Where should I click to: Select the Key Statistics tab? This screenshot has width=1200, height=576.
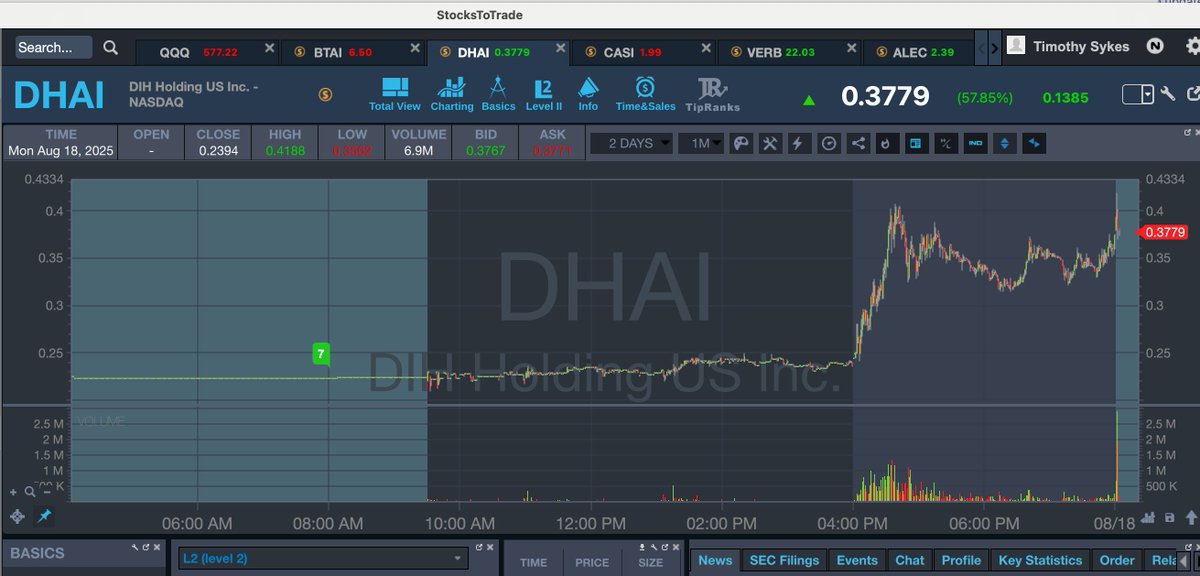tap(1040, 560)
